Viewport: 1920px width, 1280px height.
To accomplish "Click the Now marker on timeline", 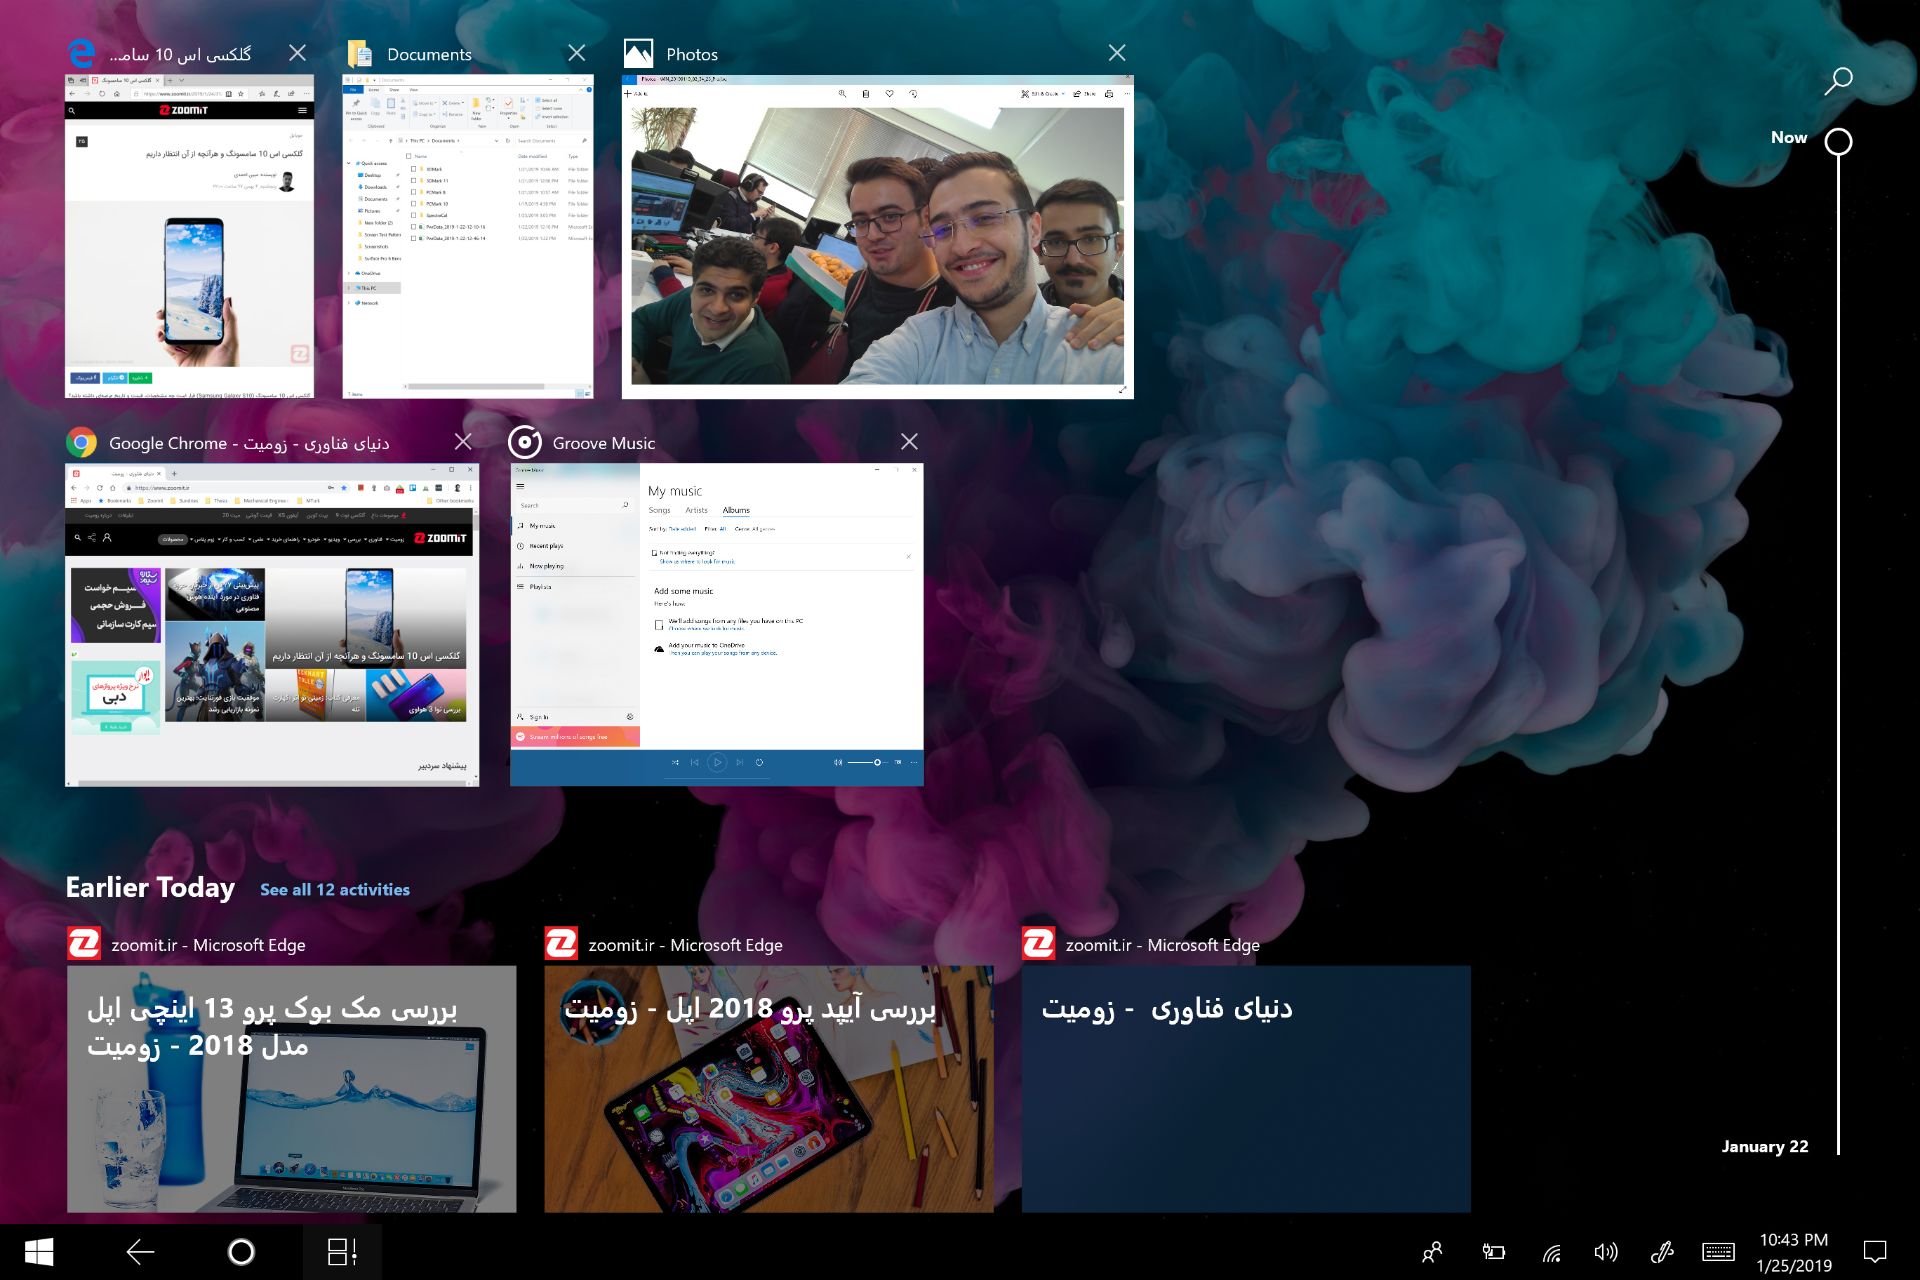I will tap(1838, 142).
